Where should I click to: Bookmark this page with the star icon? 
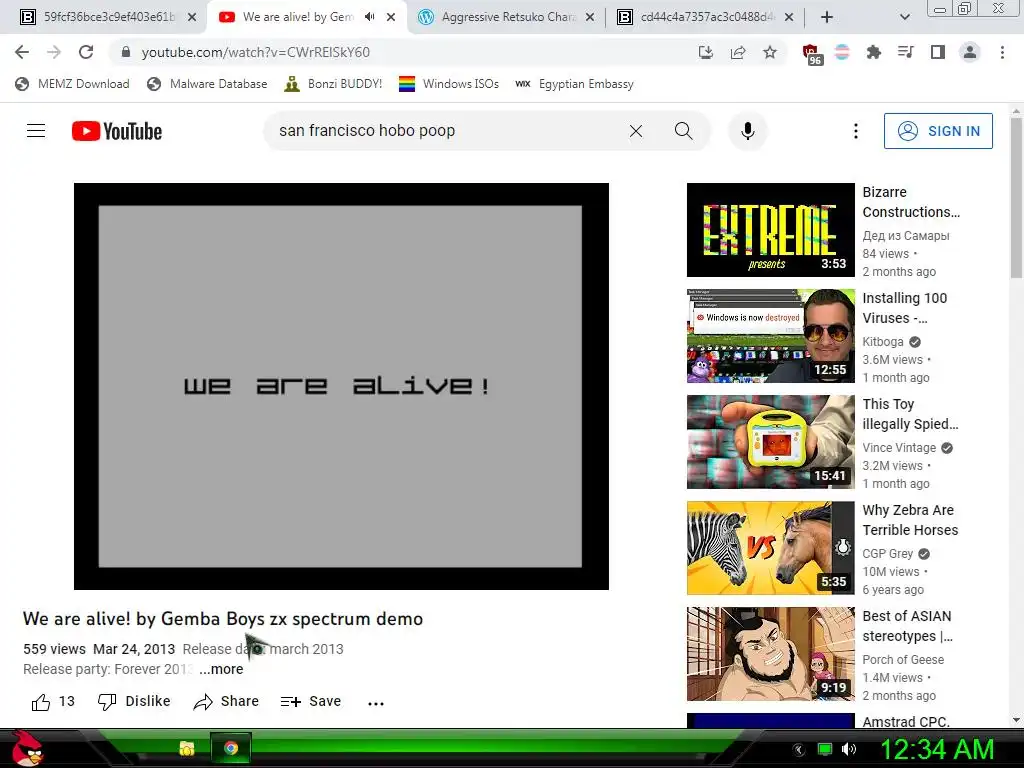coord(770,52)
